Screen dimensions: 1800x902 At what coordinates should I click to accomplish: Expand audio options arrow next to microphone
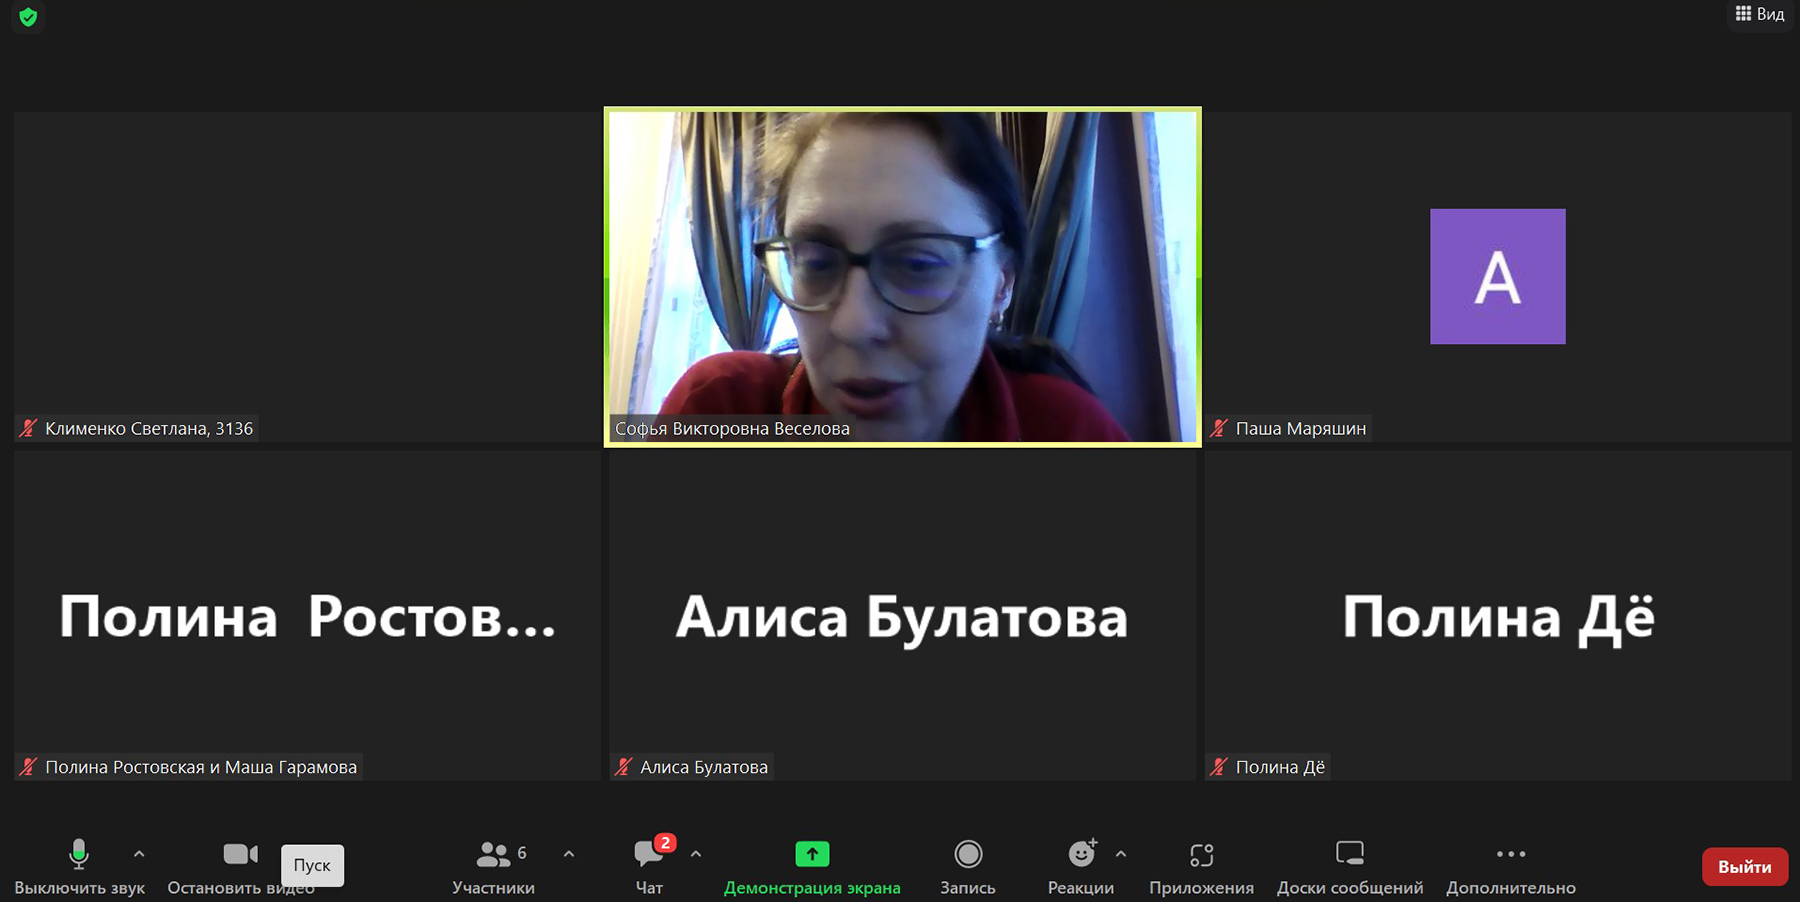[x=139, y=854]
